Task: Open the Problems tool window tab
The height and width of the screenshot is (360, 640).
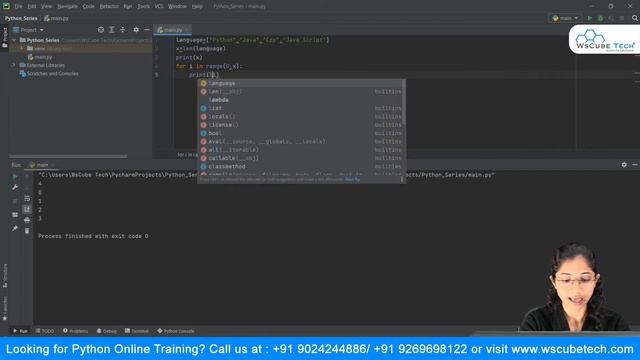Action: point(76,331)
